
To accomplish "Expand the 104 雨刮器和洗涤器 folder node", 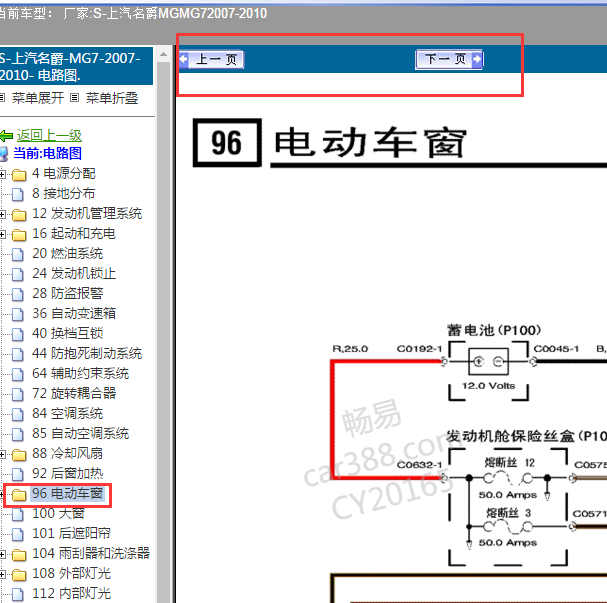I will point(2,554).
